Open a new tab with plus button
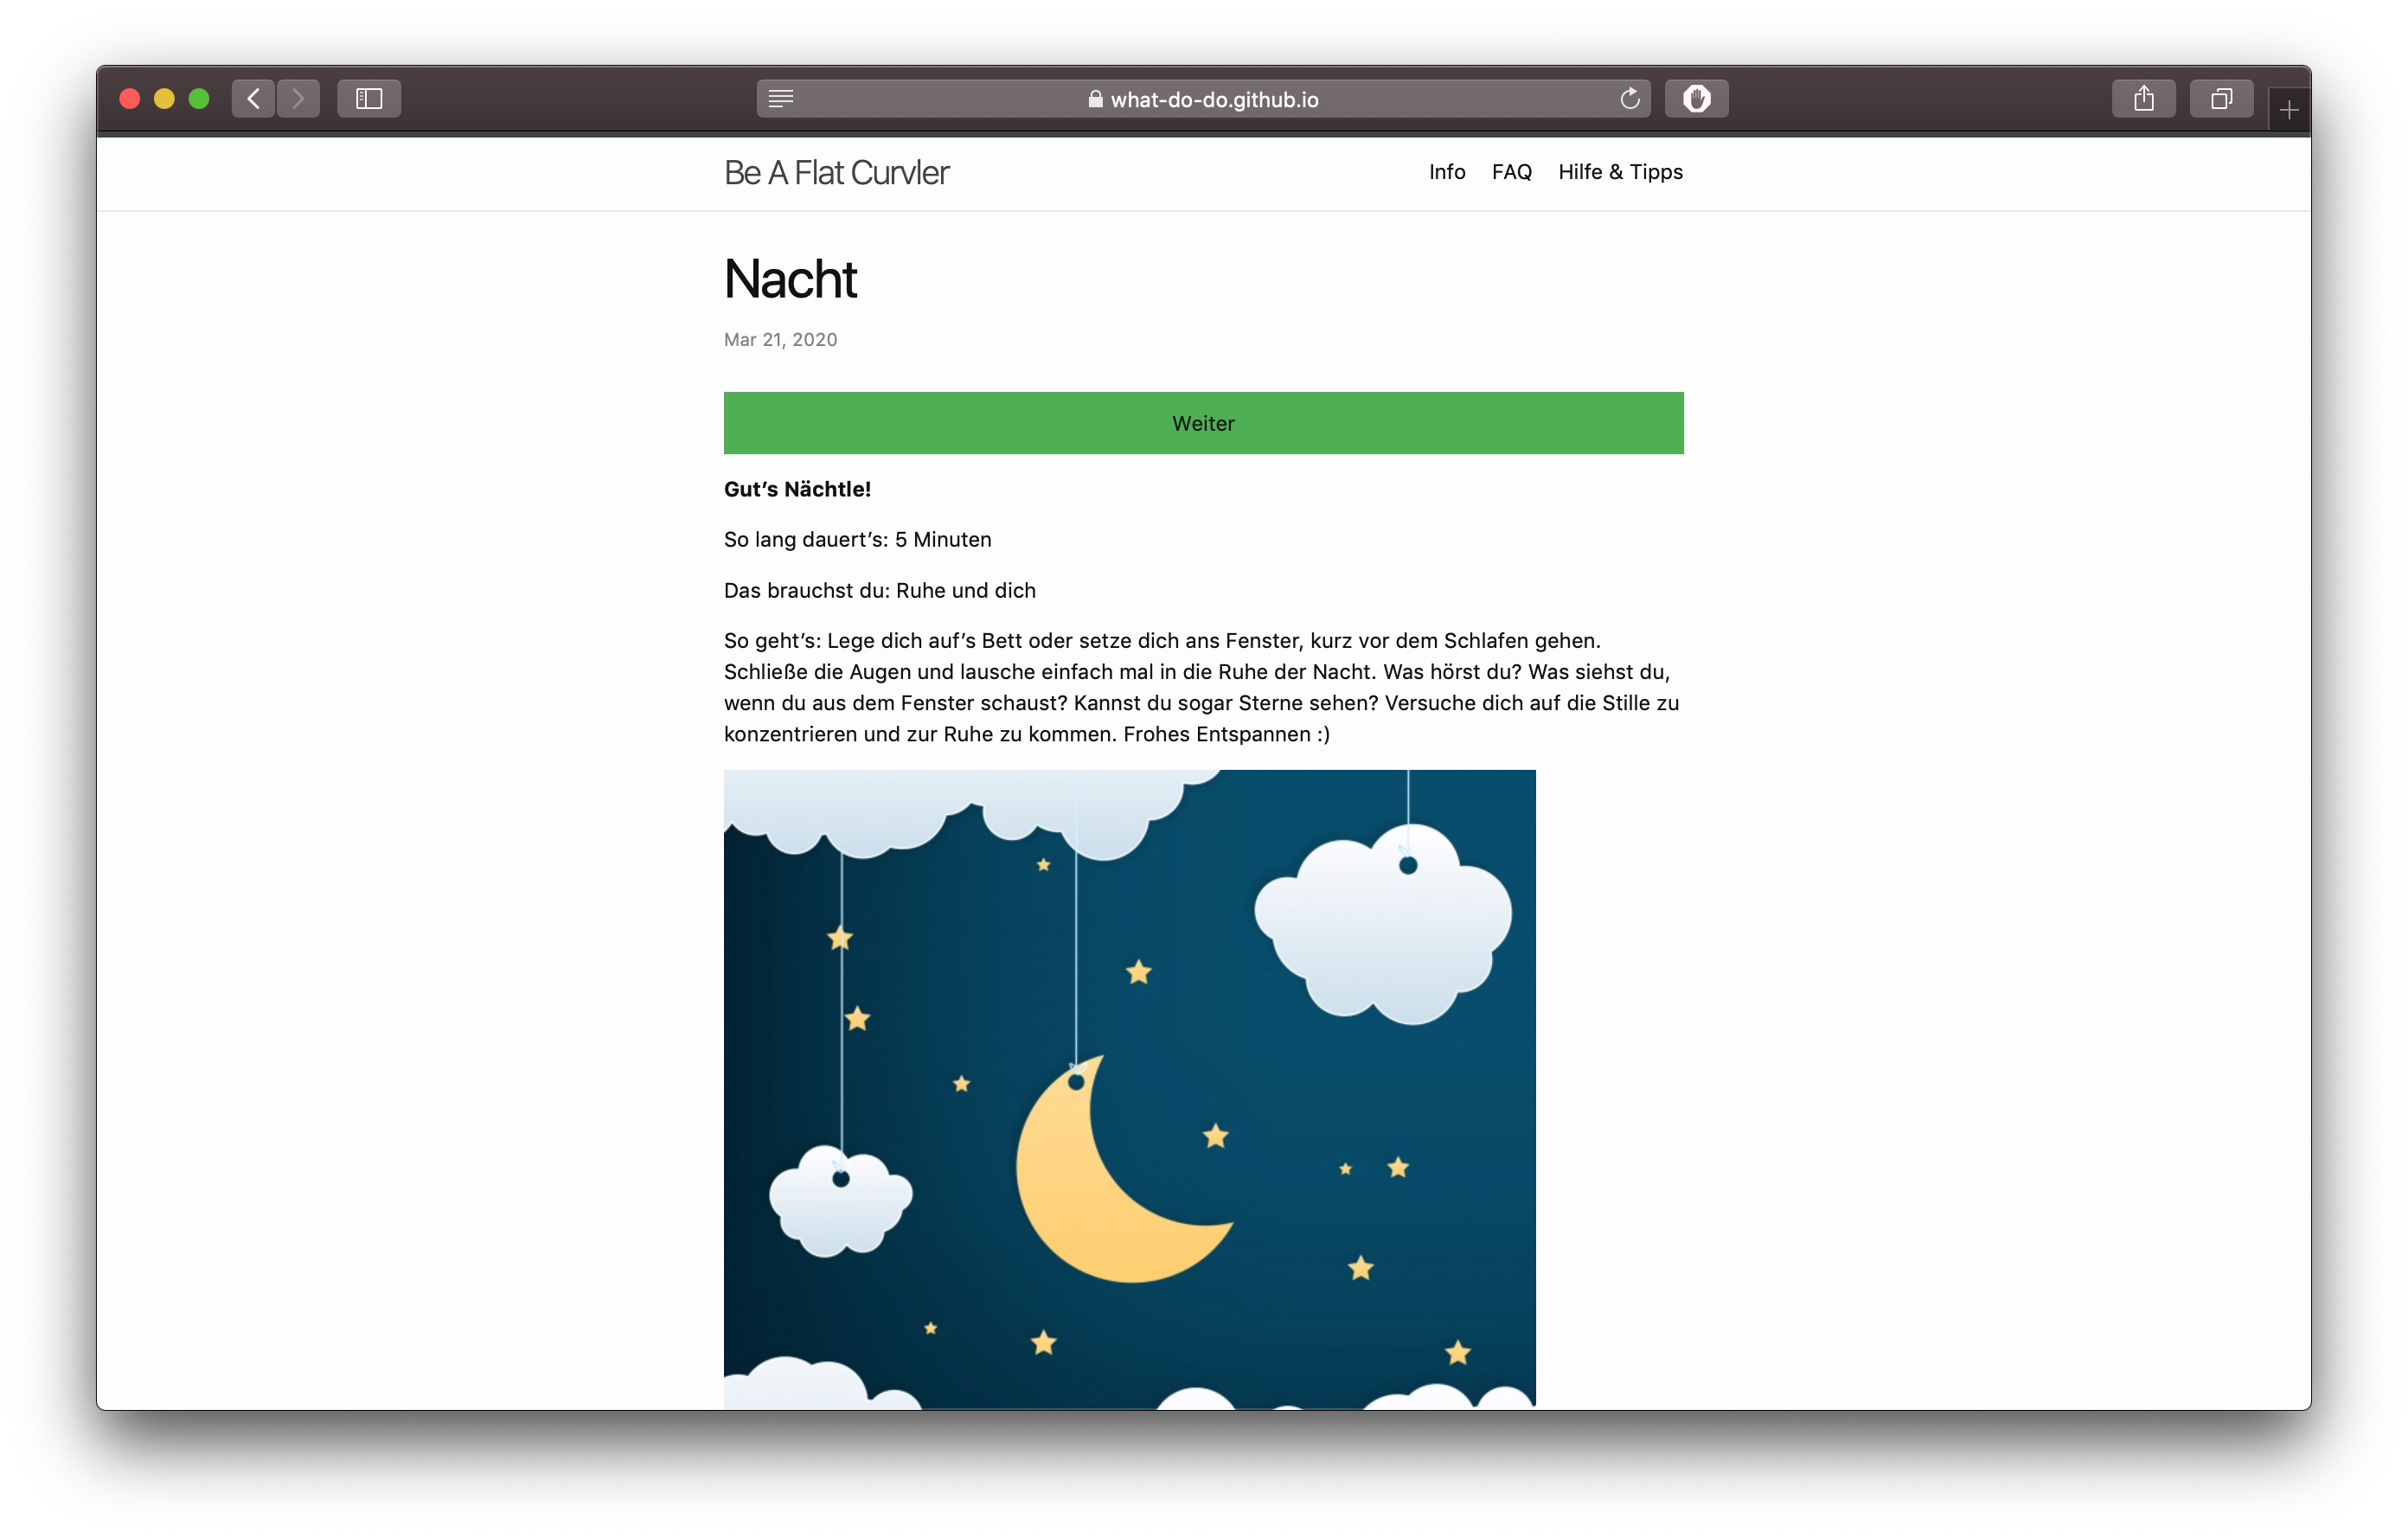 pos(2289,109)
